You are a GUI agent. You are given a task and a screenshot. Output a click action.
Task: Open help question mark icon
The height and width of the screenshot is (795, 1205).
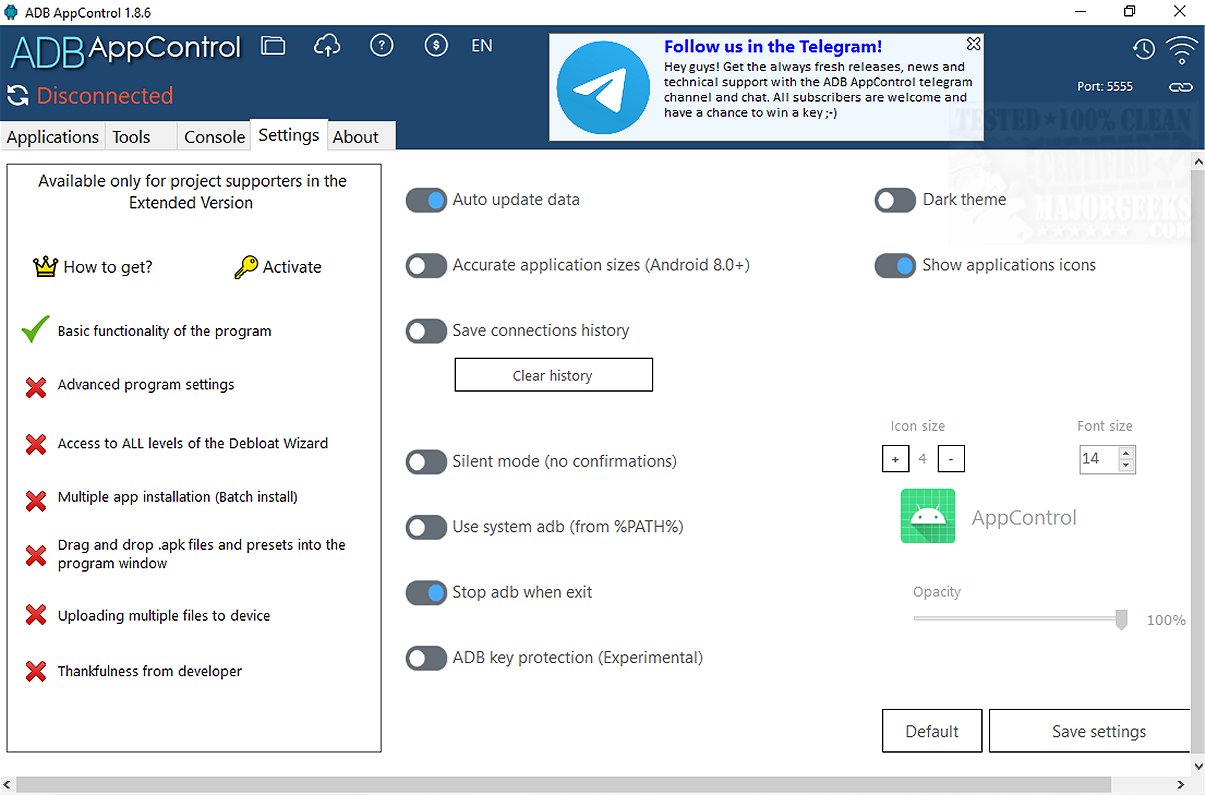[381, 46]
